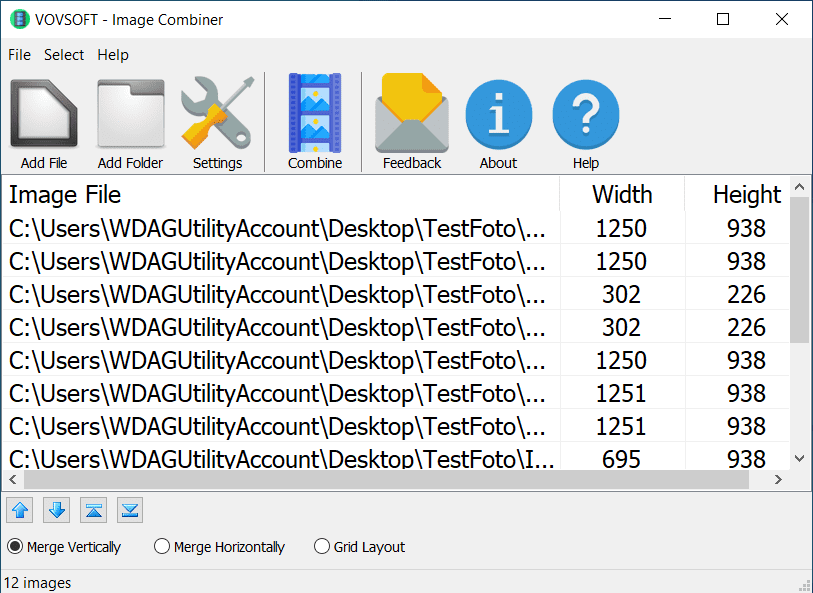The width and height of the screenshot is (813, 593).
Task: Move selected image to bottom of list
Action: [x=129, y=510]
